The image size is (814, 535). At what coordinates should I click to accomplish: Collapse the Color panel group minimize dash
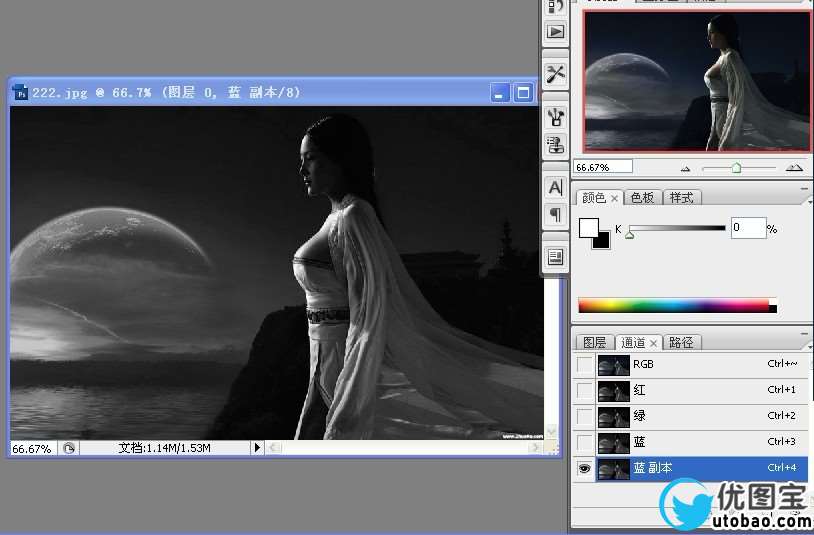[804, 189]
